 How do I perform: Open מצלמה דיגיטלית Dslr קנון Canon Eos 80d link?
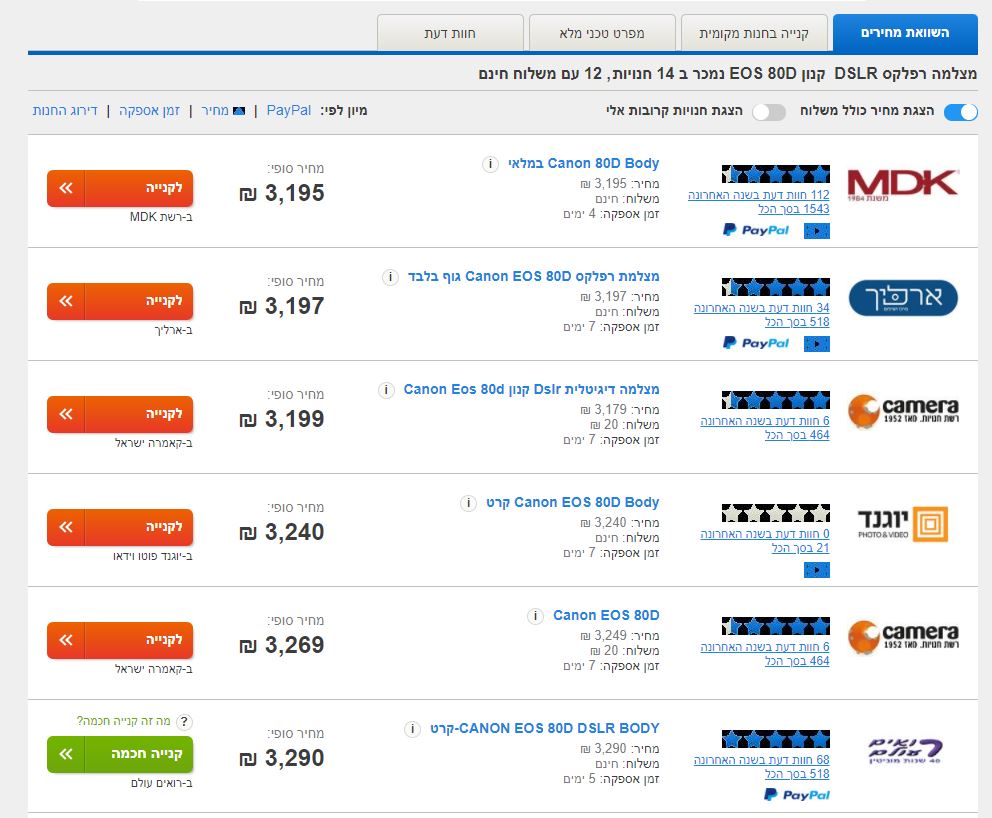[x=531, y=389]
